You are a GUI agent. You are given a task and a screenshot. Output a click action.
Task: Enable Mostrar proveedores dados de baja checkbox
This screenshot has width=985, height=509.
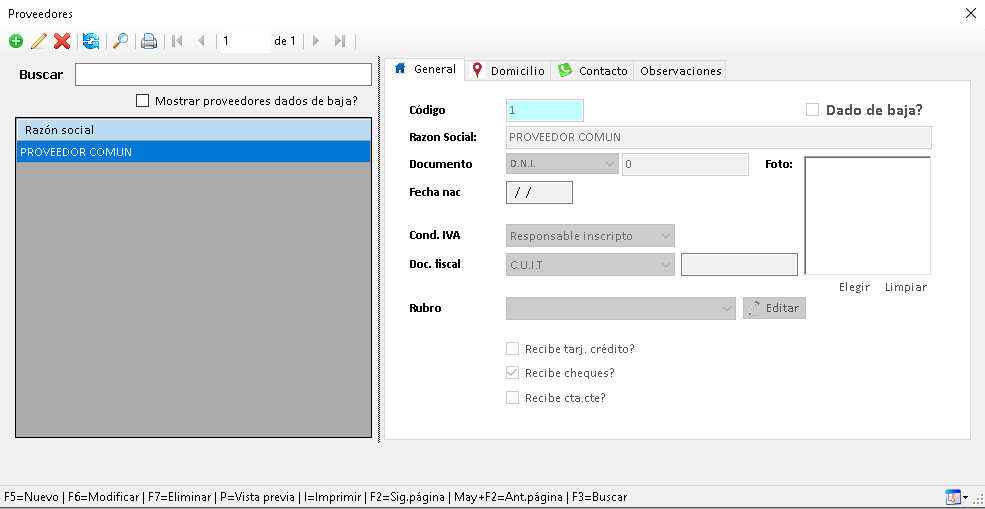pyautogui.click(x=142, y=100)
